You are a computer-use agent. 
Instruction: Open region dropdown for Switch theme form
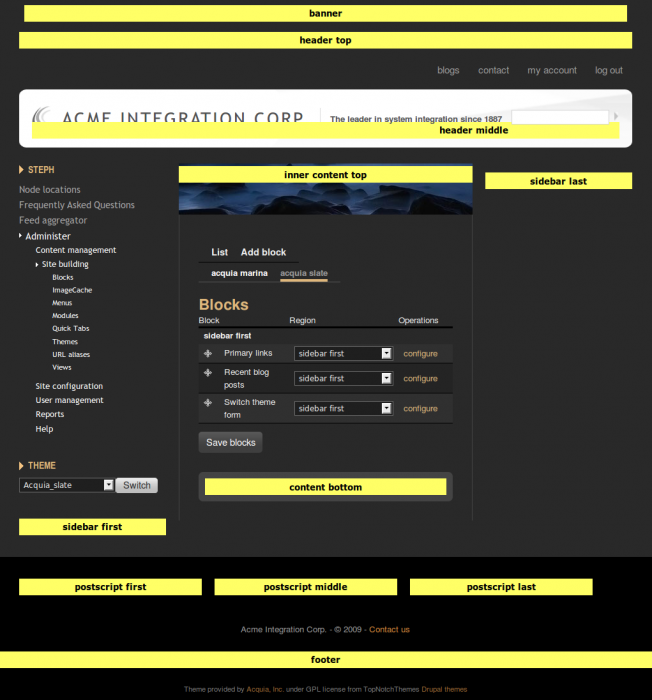tap(343, 408)
